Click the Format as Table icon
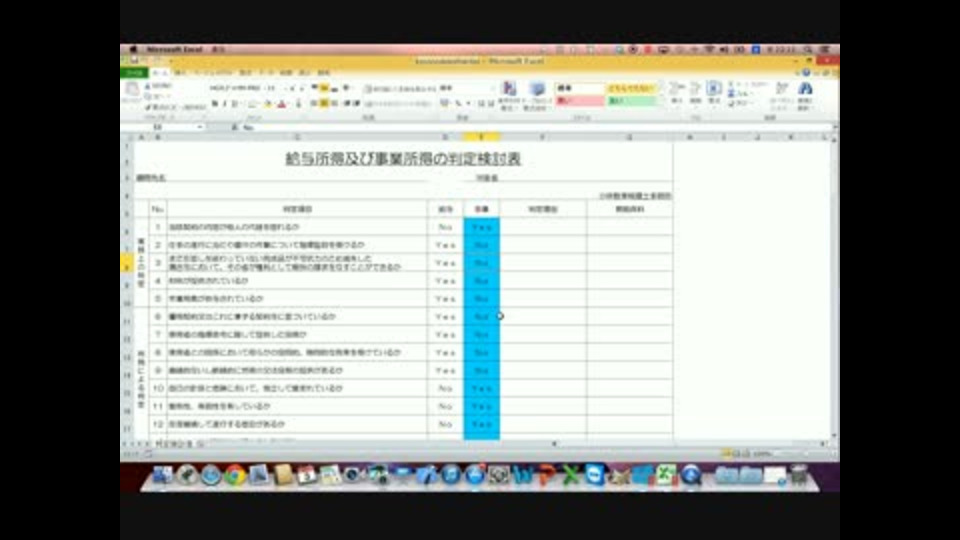The width and height of the screenshot is (960, 540). pos(537,89)
